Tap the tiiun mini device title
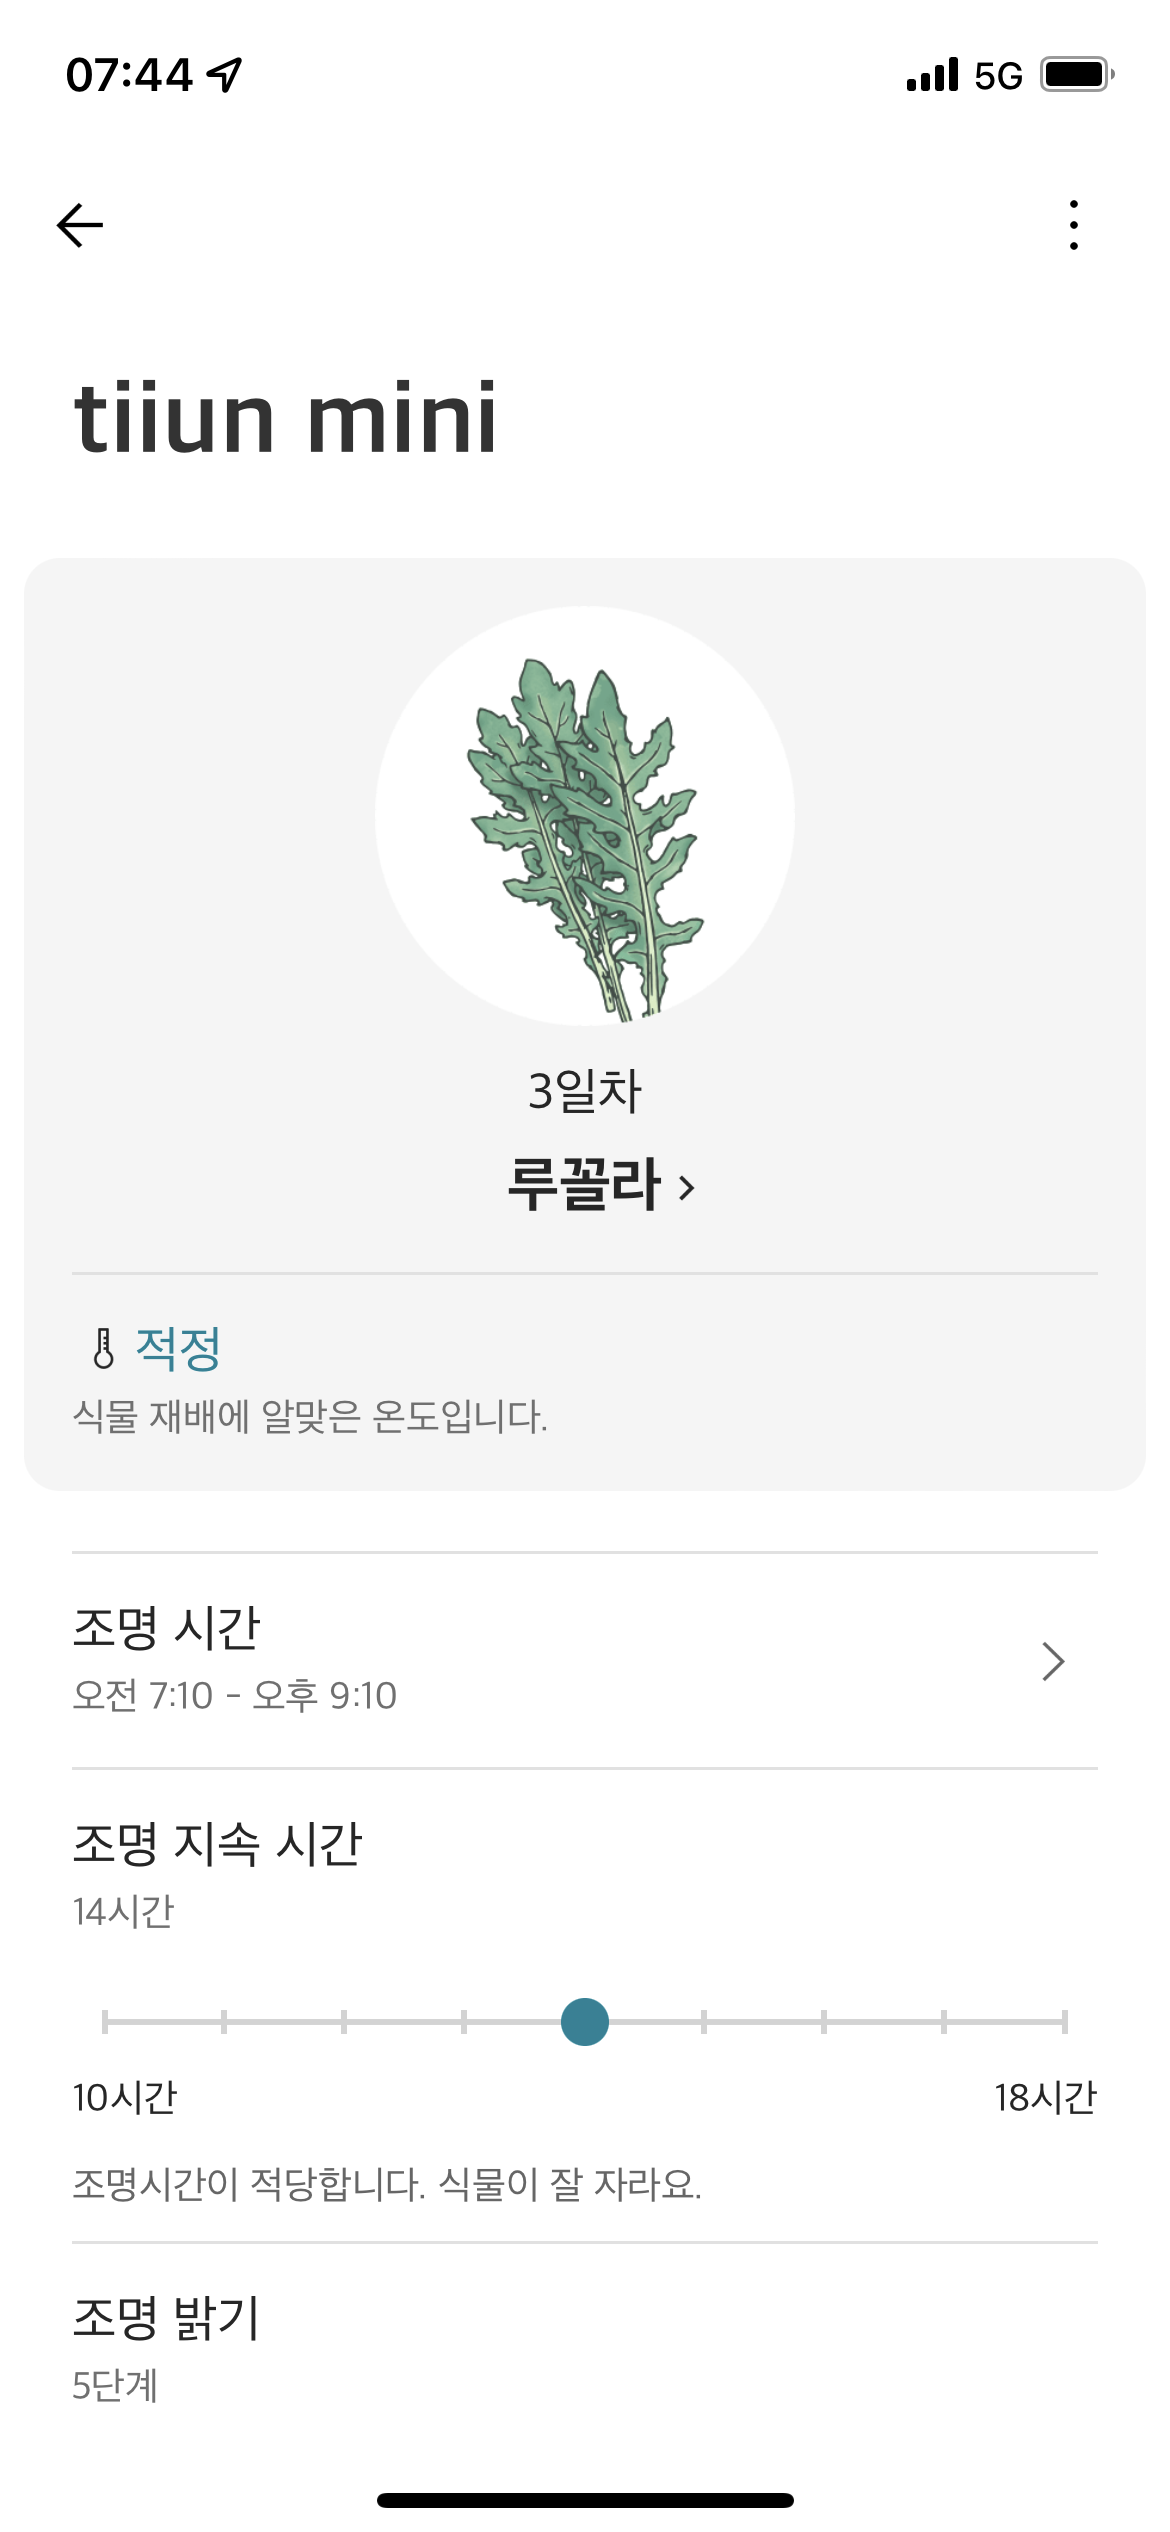Image resolution: width=1170 pixels, height=2532 pixels. [x=286, y=417]
